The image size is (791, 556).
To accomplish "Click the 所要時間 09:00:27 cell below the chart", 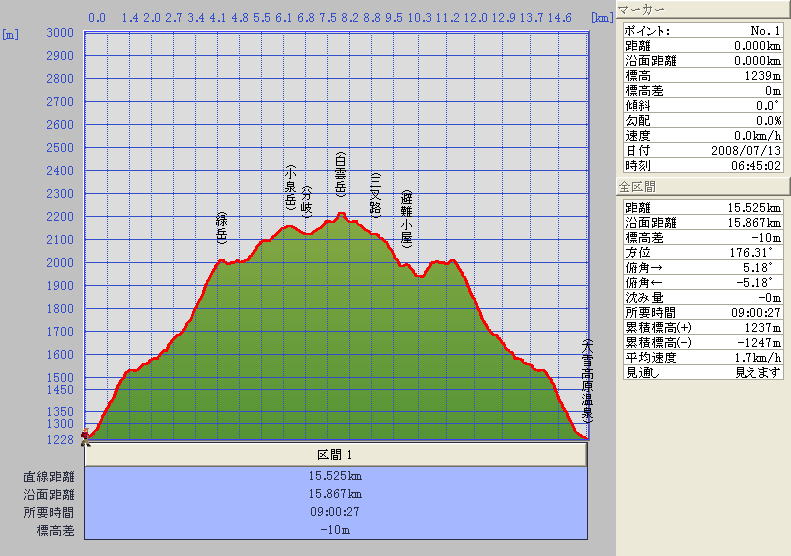I will click(x=335, y=512).
